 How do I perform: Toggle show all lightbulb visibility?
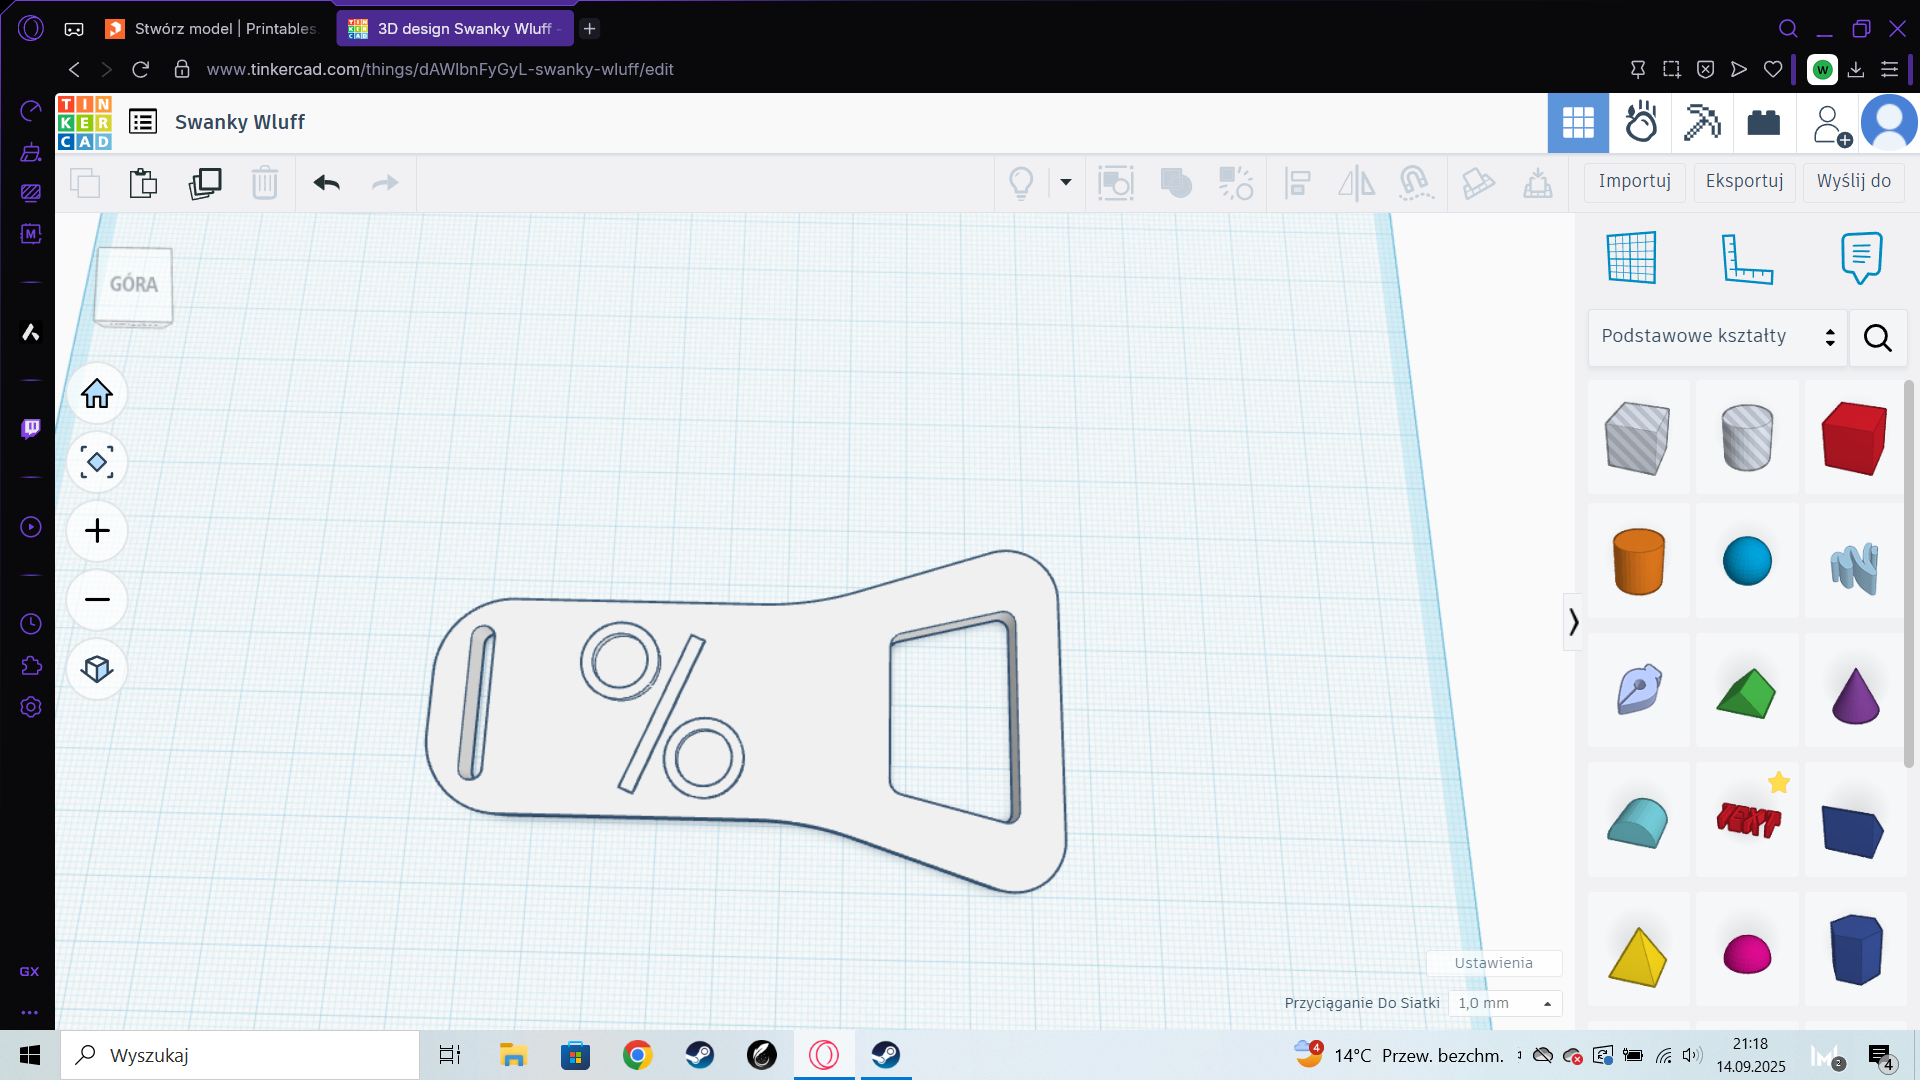tap(1021, 183)
